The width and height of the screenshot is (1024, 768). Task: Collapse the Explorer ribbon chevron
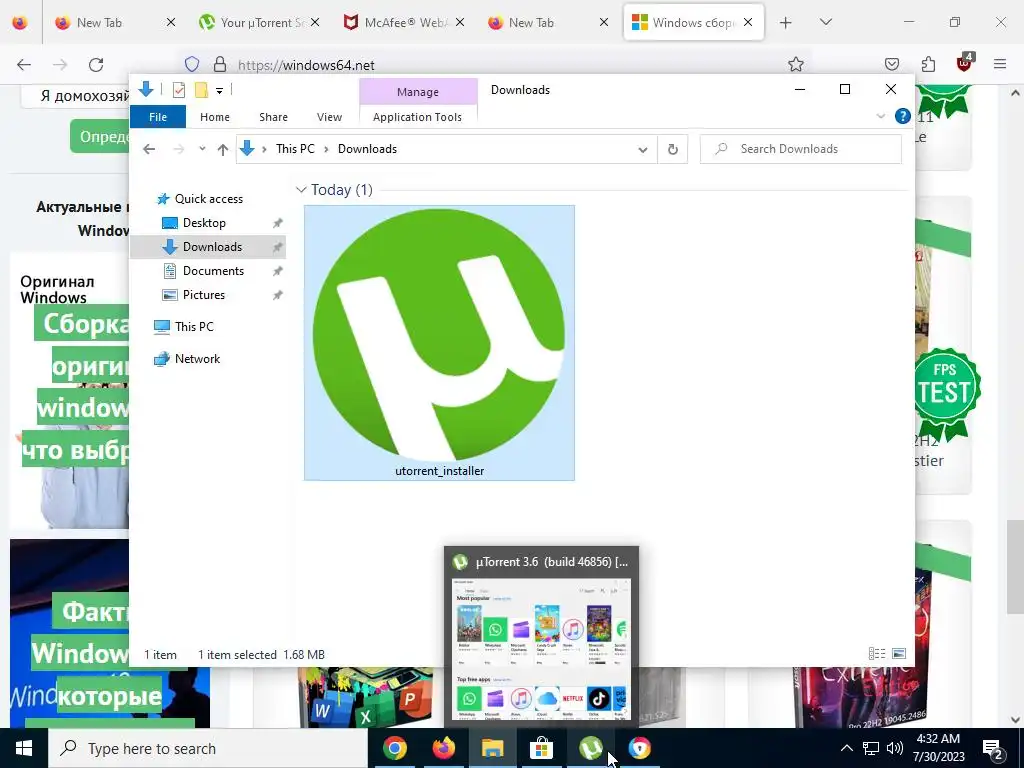(x=880, y=116)
